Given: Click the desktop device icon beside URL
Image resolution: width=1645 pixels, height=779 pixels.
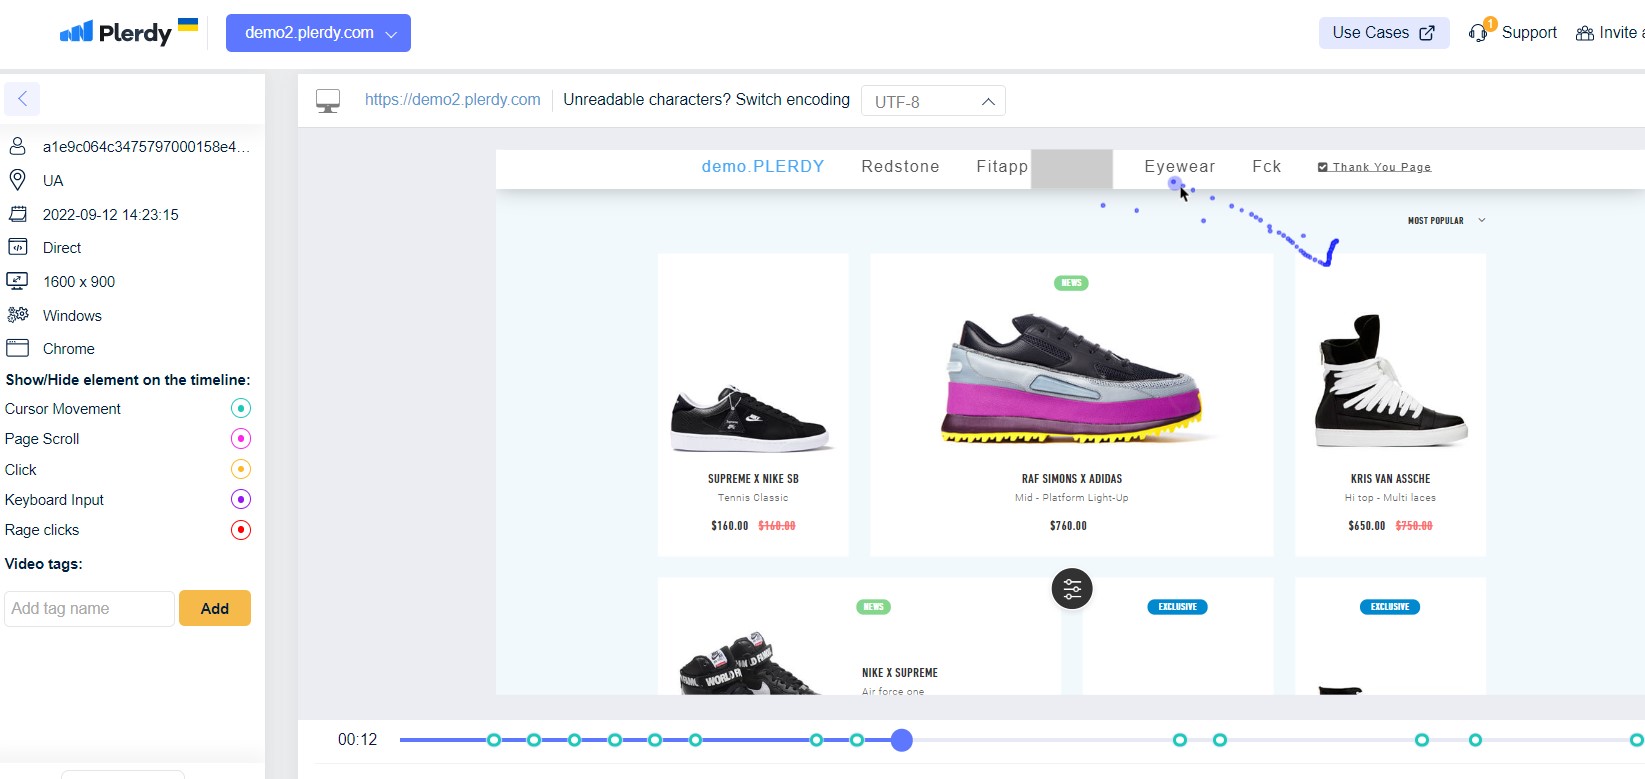Looking at the screenshot, I should (x=328, y=101).
